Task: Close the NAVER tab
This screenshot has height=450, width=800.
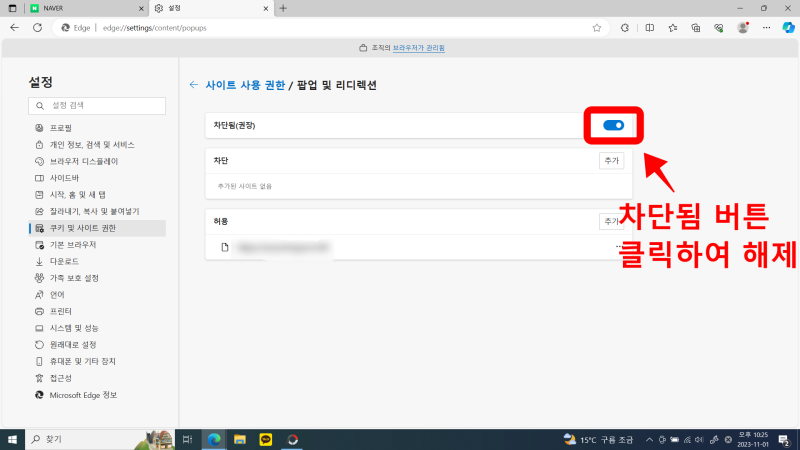Action: click(141, 9)
